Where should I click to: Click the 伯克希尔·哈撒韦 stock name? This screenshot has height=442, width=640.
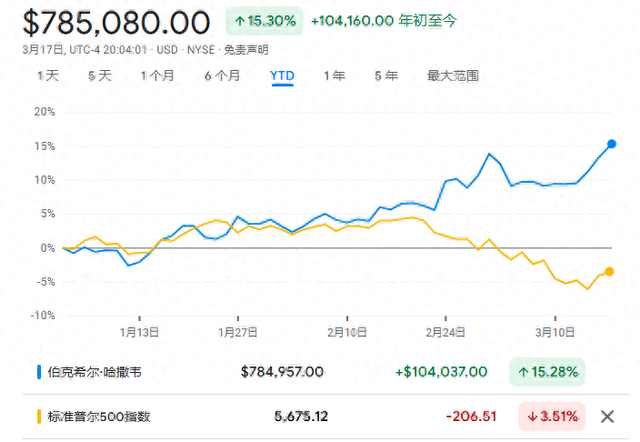(95, 372)
